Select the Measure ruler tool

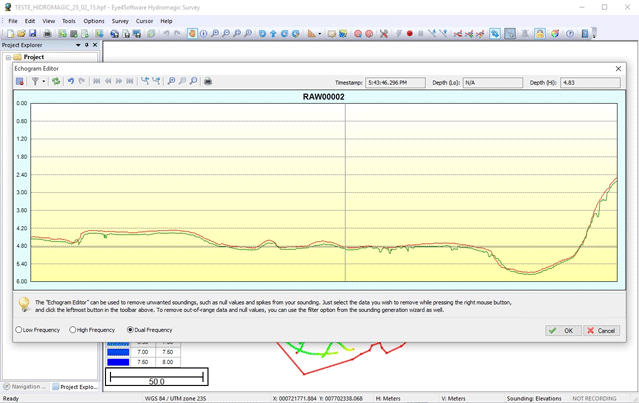311,34
